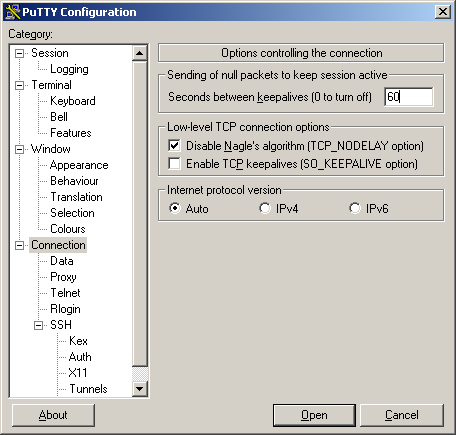Click the PuTTY icon in title bar

pyautogui.click(x=13, y=12)
